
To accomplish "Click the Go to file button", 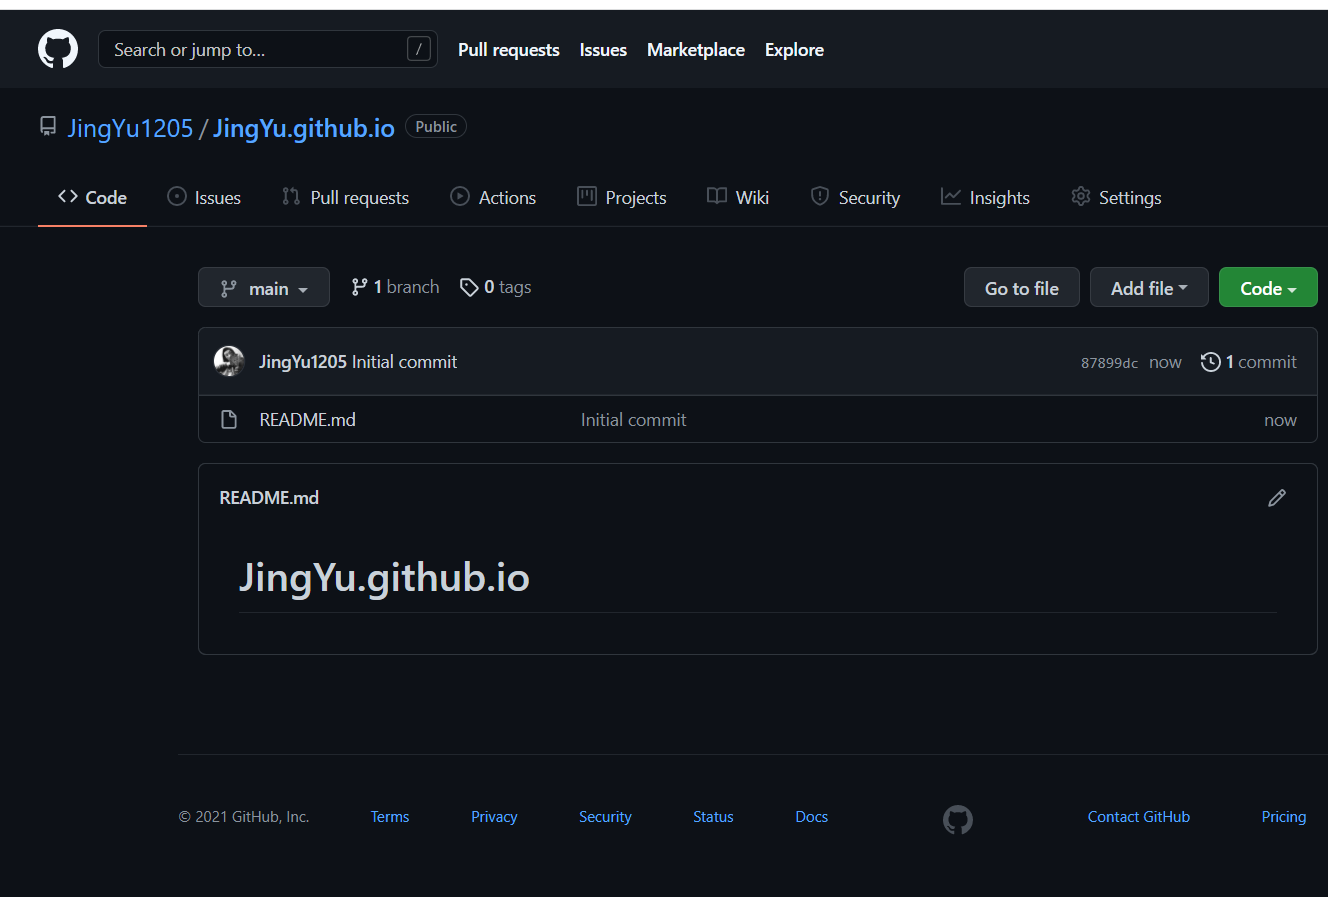I will pyautogui.click(x=1022, y=288).
